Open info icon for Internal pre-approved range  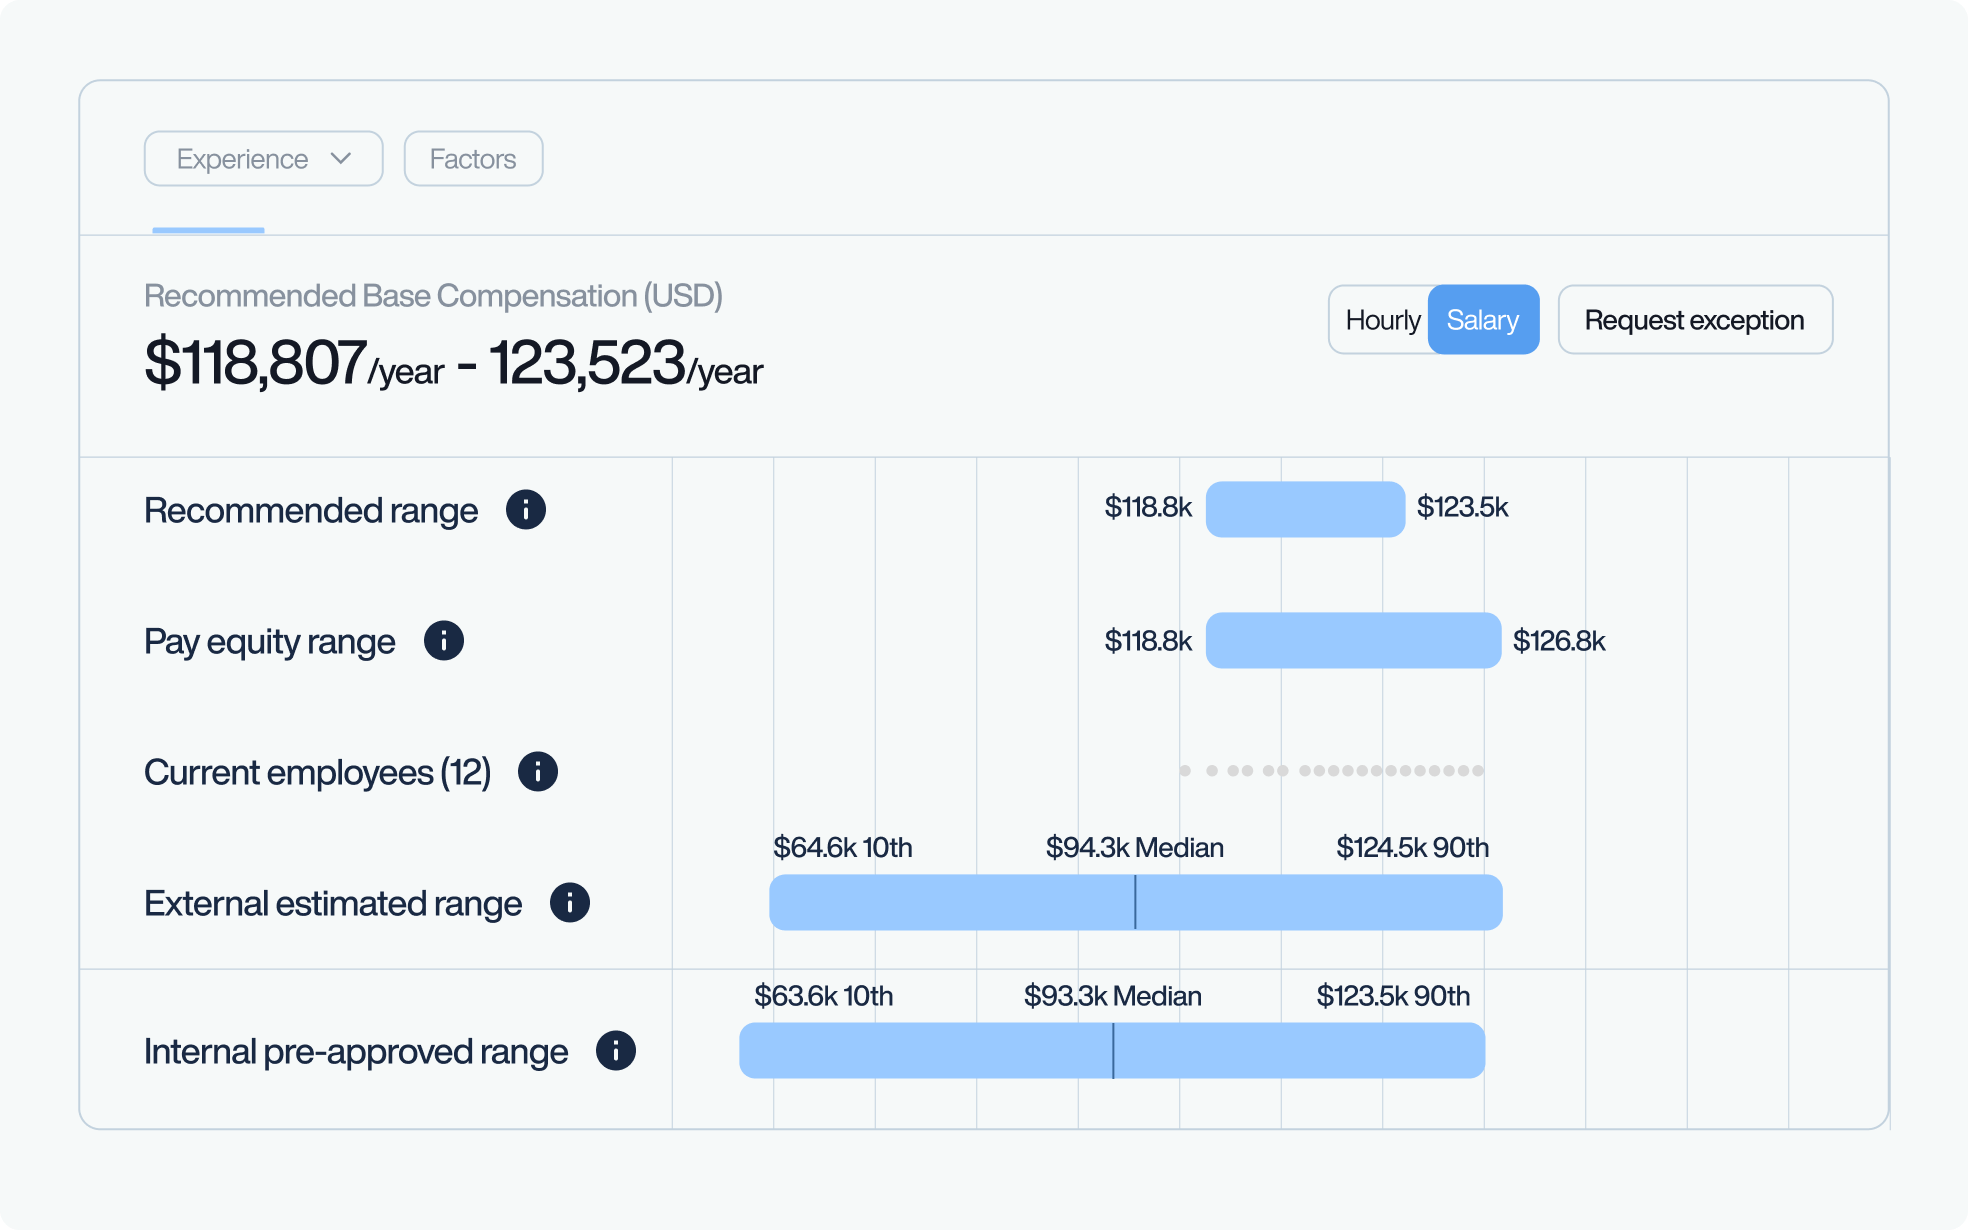(x=615, y=1051)
